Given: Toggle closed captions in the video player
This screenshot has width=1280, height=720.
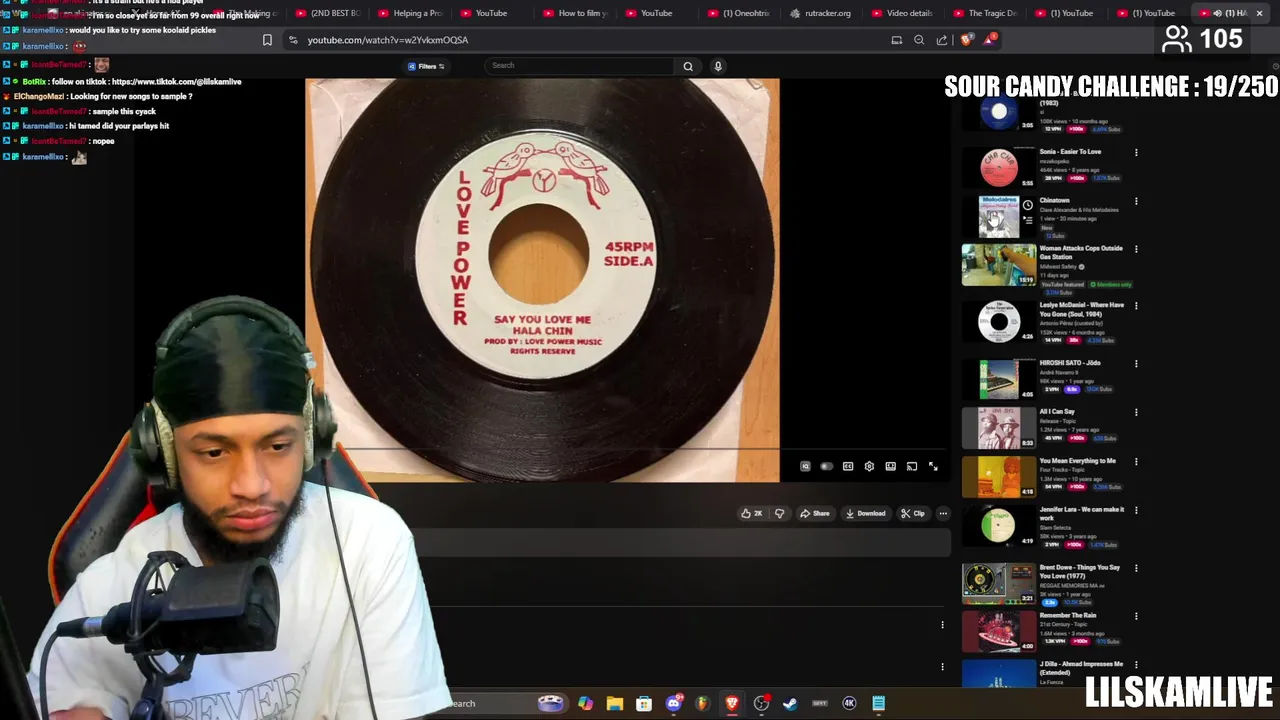Looking at the screenshot, I should click(848, 467).
